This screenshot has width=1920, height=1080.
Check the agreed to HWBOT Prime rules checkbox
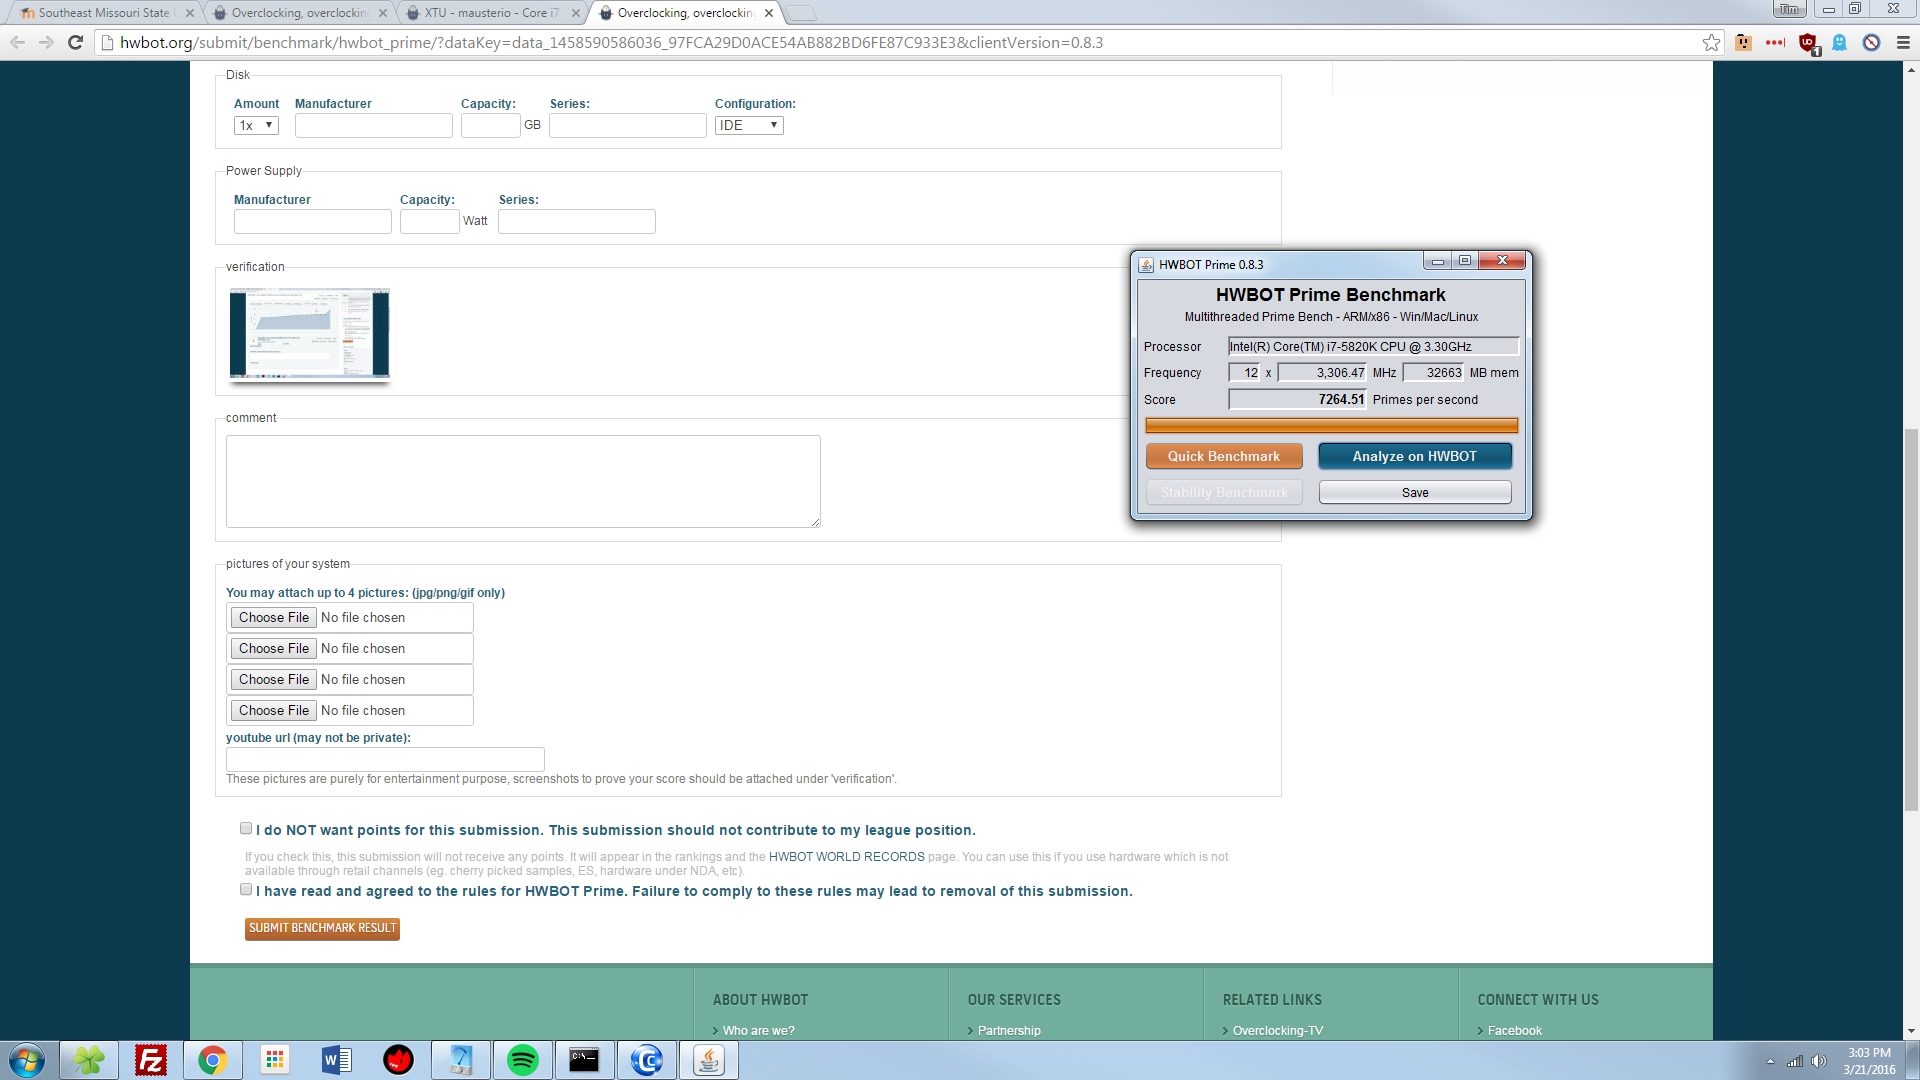[246, 889]
